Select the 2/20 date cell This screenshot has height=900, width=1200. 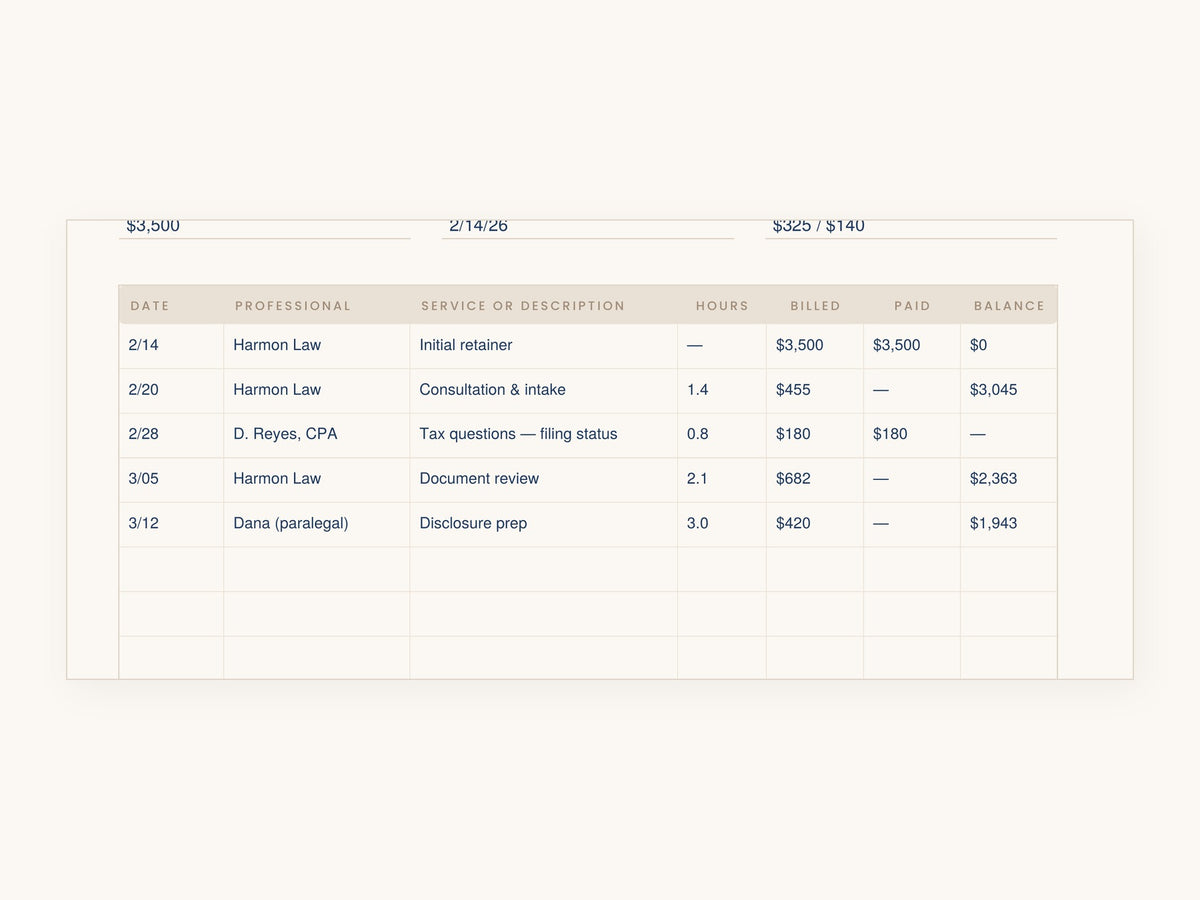pos(171,391)
